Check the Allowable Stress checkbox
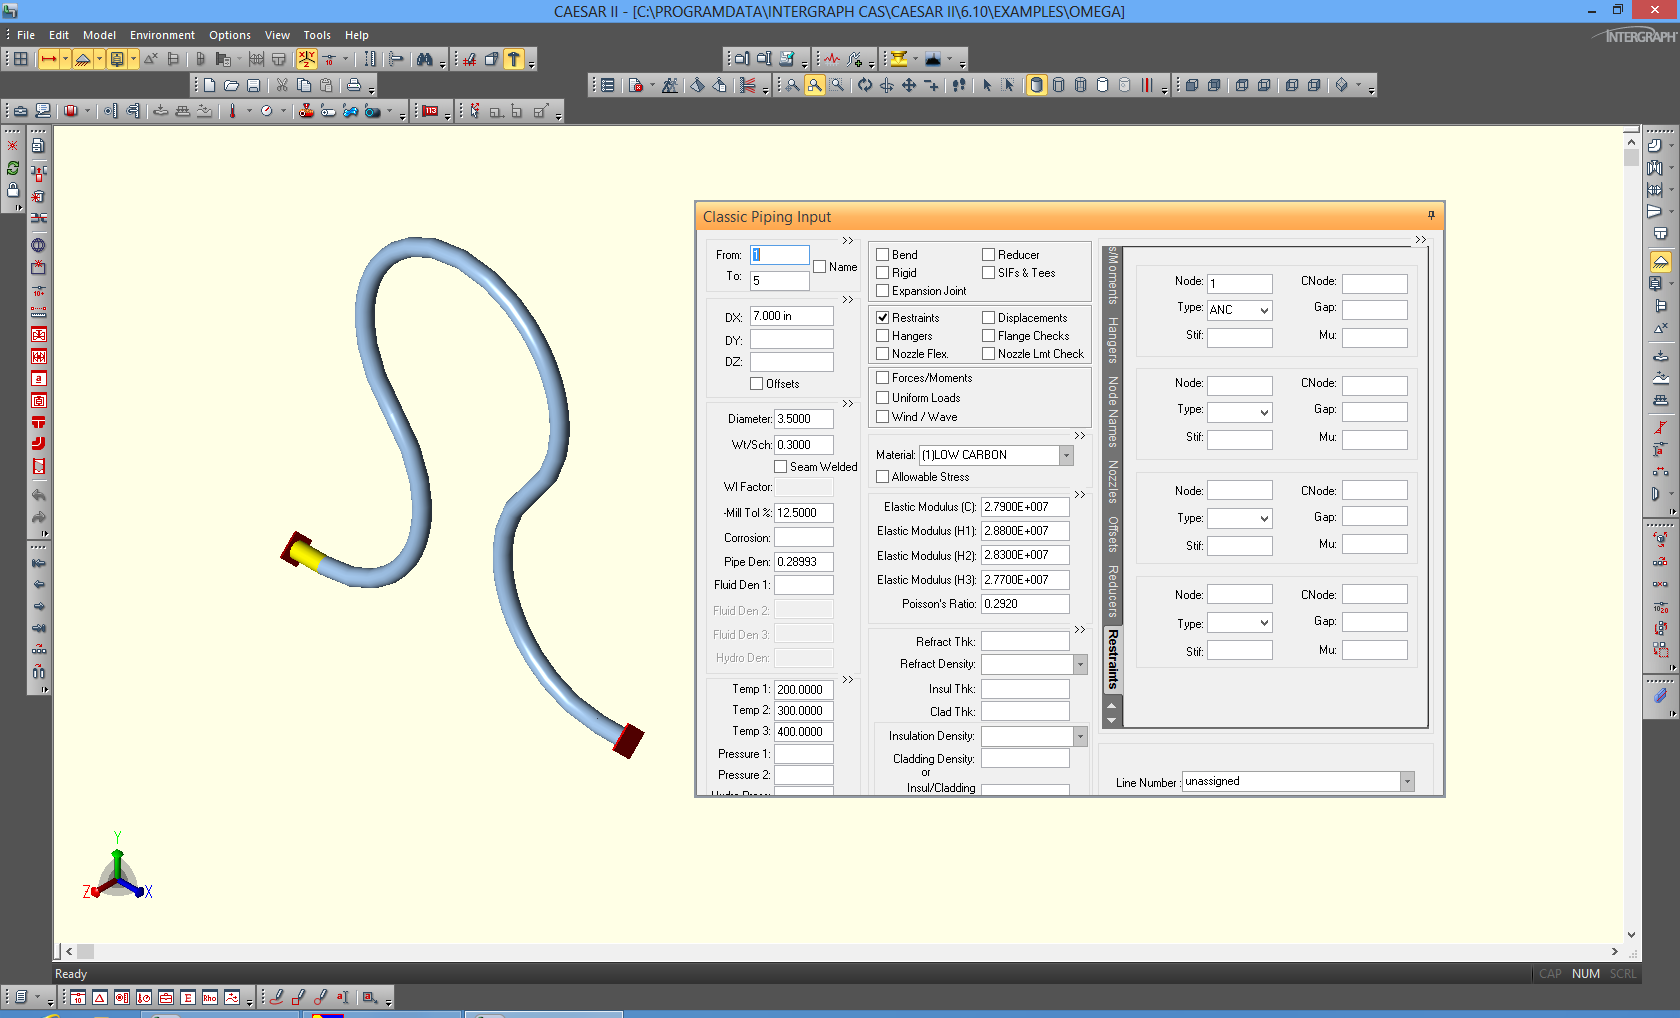This screenshot has height=1018, width=1680. (x=883, y=477)
